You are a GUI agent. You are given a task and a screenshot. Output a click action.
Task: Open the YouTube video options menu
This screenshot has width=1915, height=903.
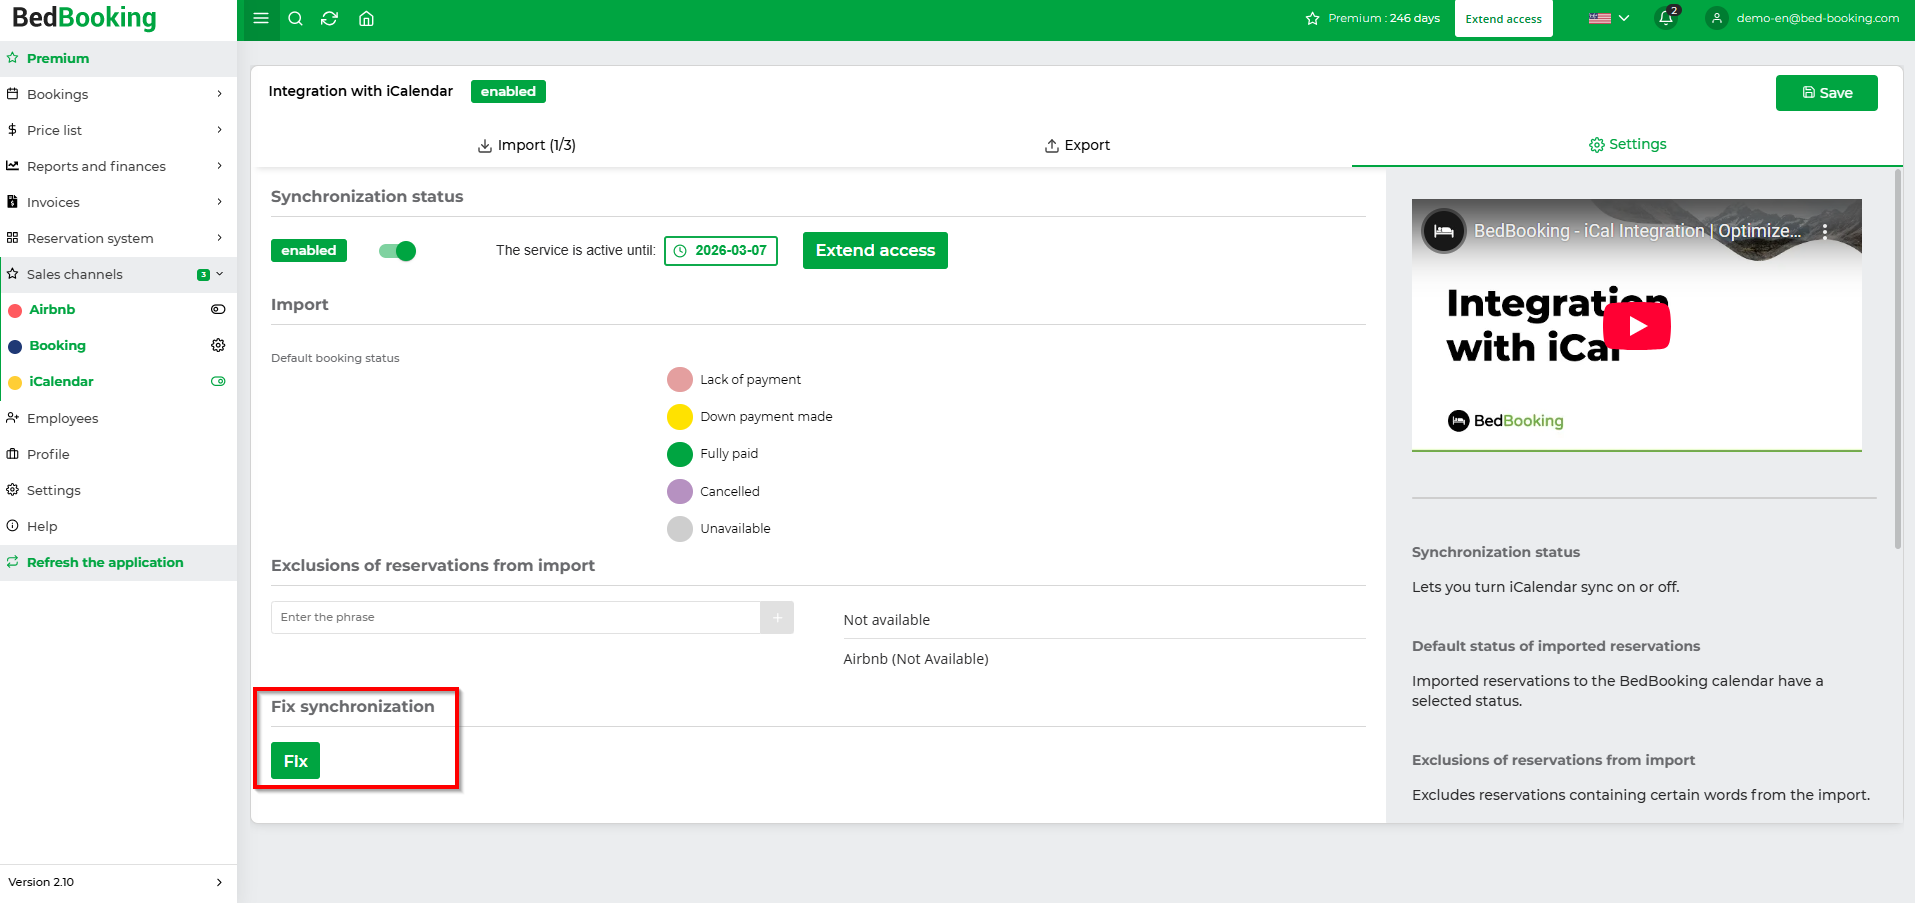(x=1825, y=231)
